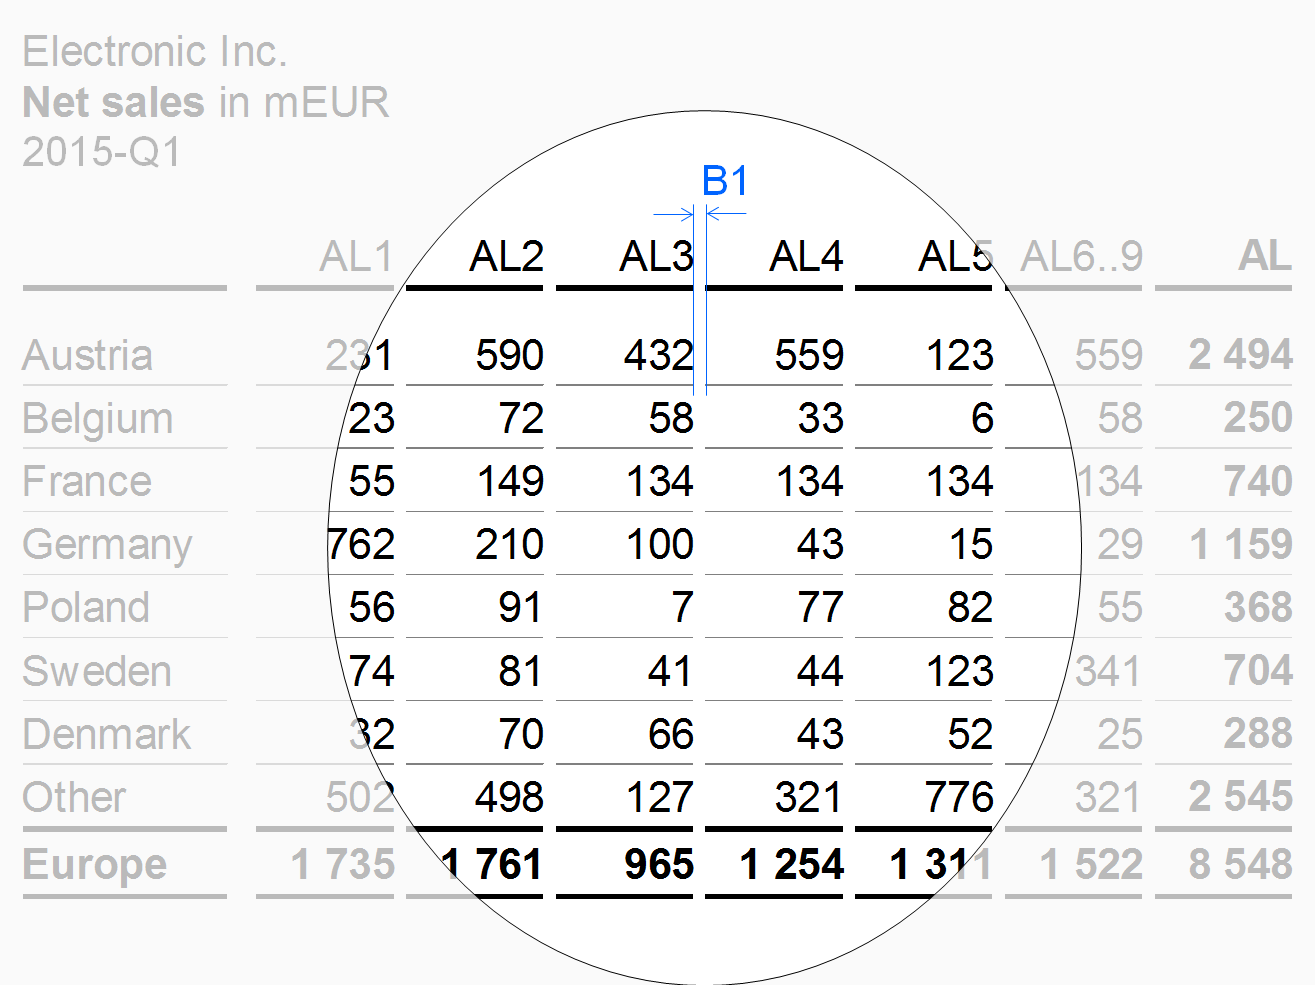Click the Sweden AL5 value 123
Viewport: 1315px width, 985px height.
(960, 672)
